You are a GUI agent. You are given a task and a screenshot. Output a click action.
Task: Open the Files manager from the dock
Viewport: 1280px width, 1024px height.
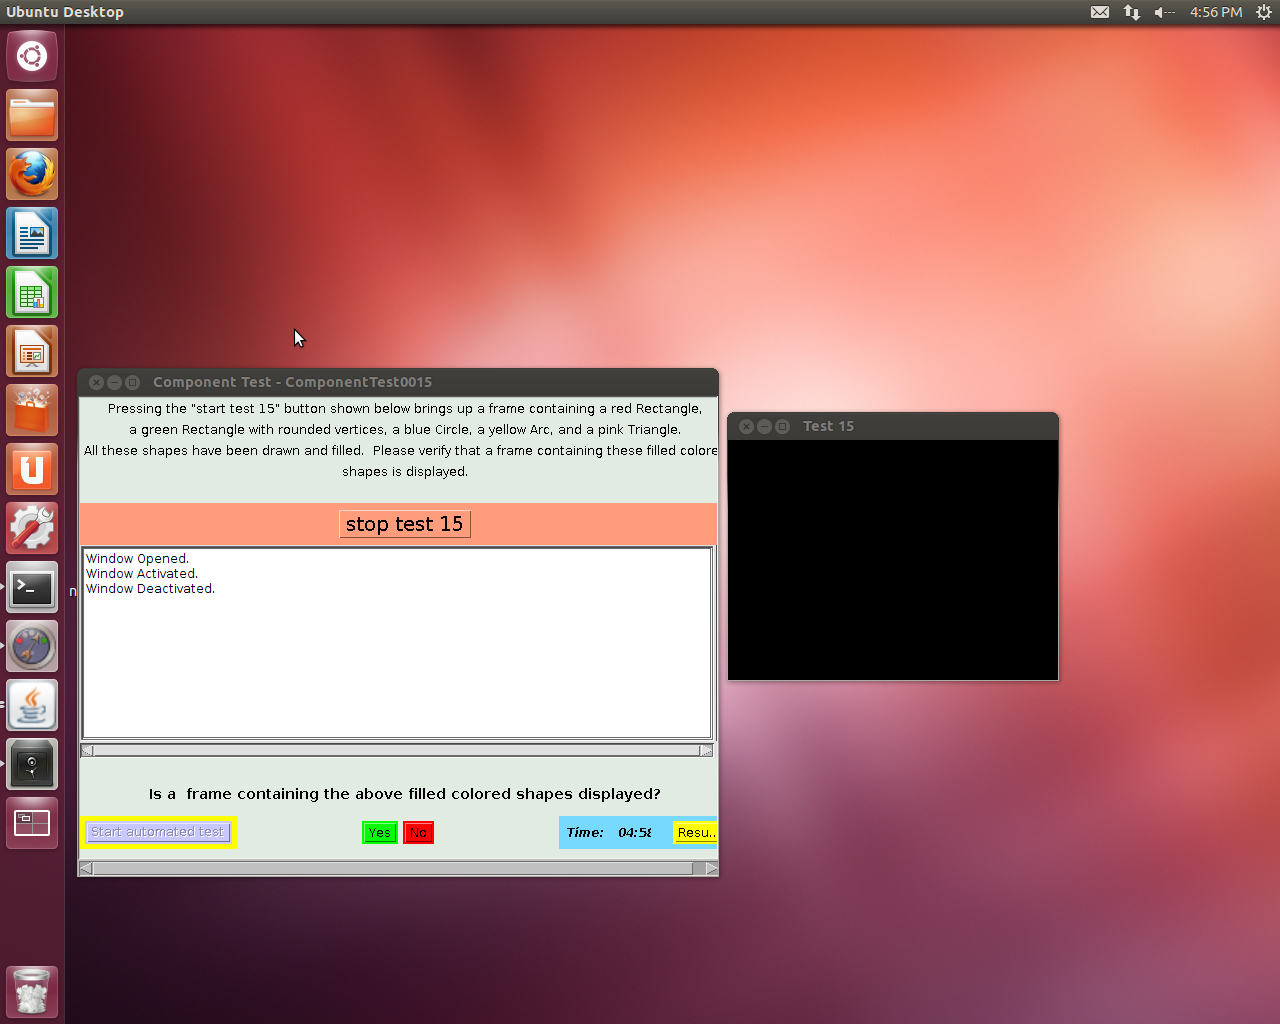click(32, 116)
